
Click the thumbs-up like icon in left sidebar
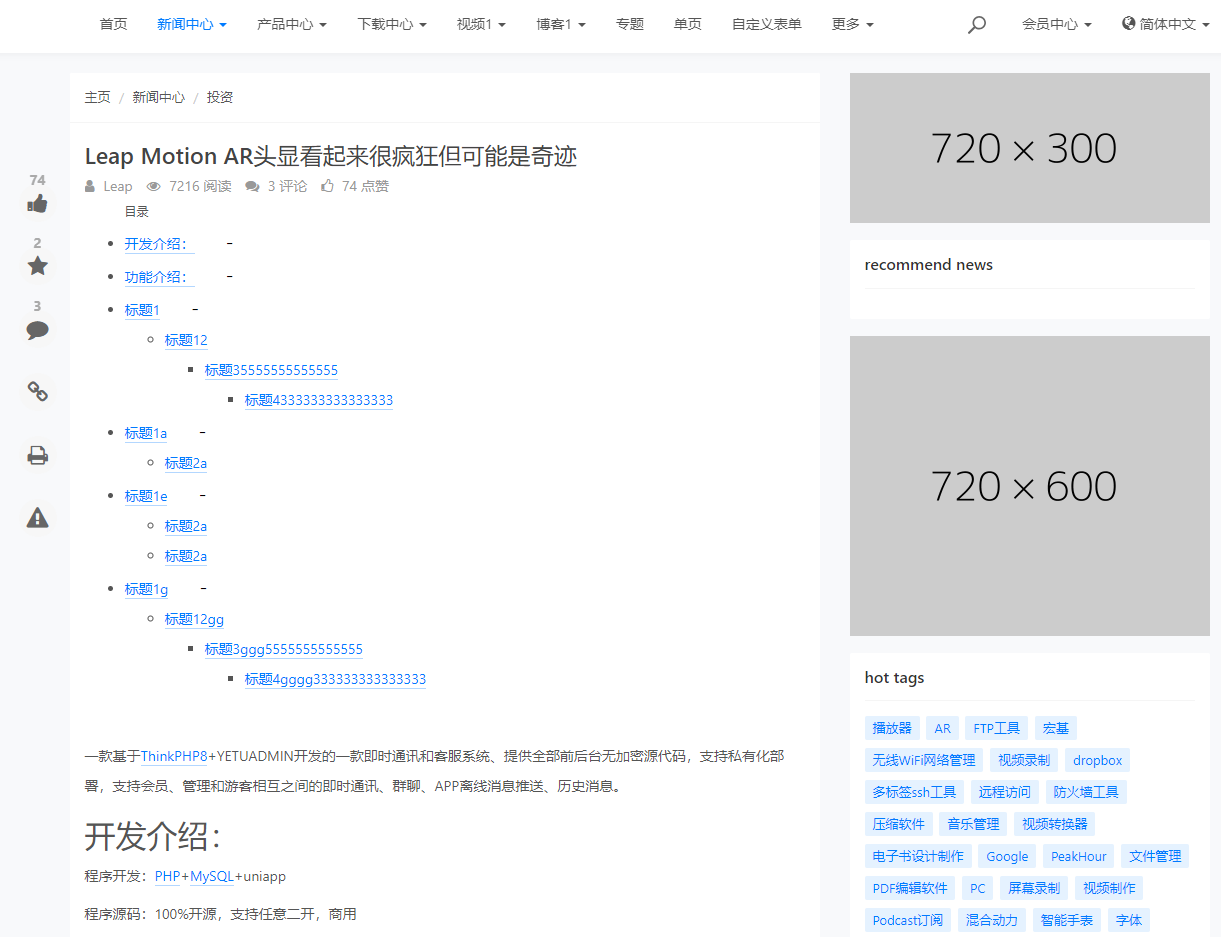[37, 204]
